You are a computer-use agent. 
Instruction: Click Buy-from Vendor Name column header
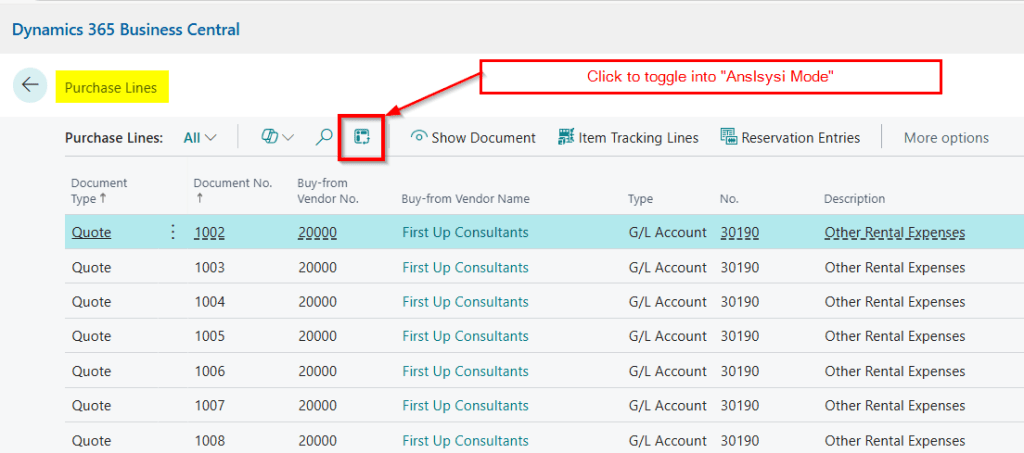pyautogui.click(x=465, y=199)
